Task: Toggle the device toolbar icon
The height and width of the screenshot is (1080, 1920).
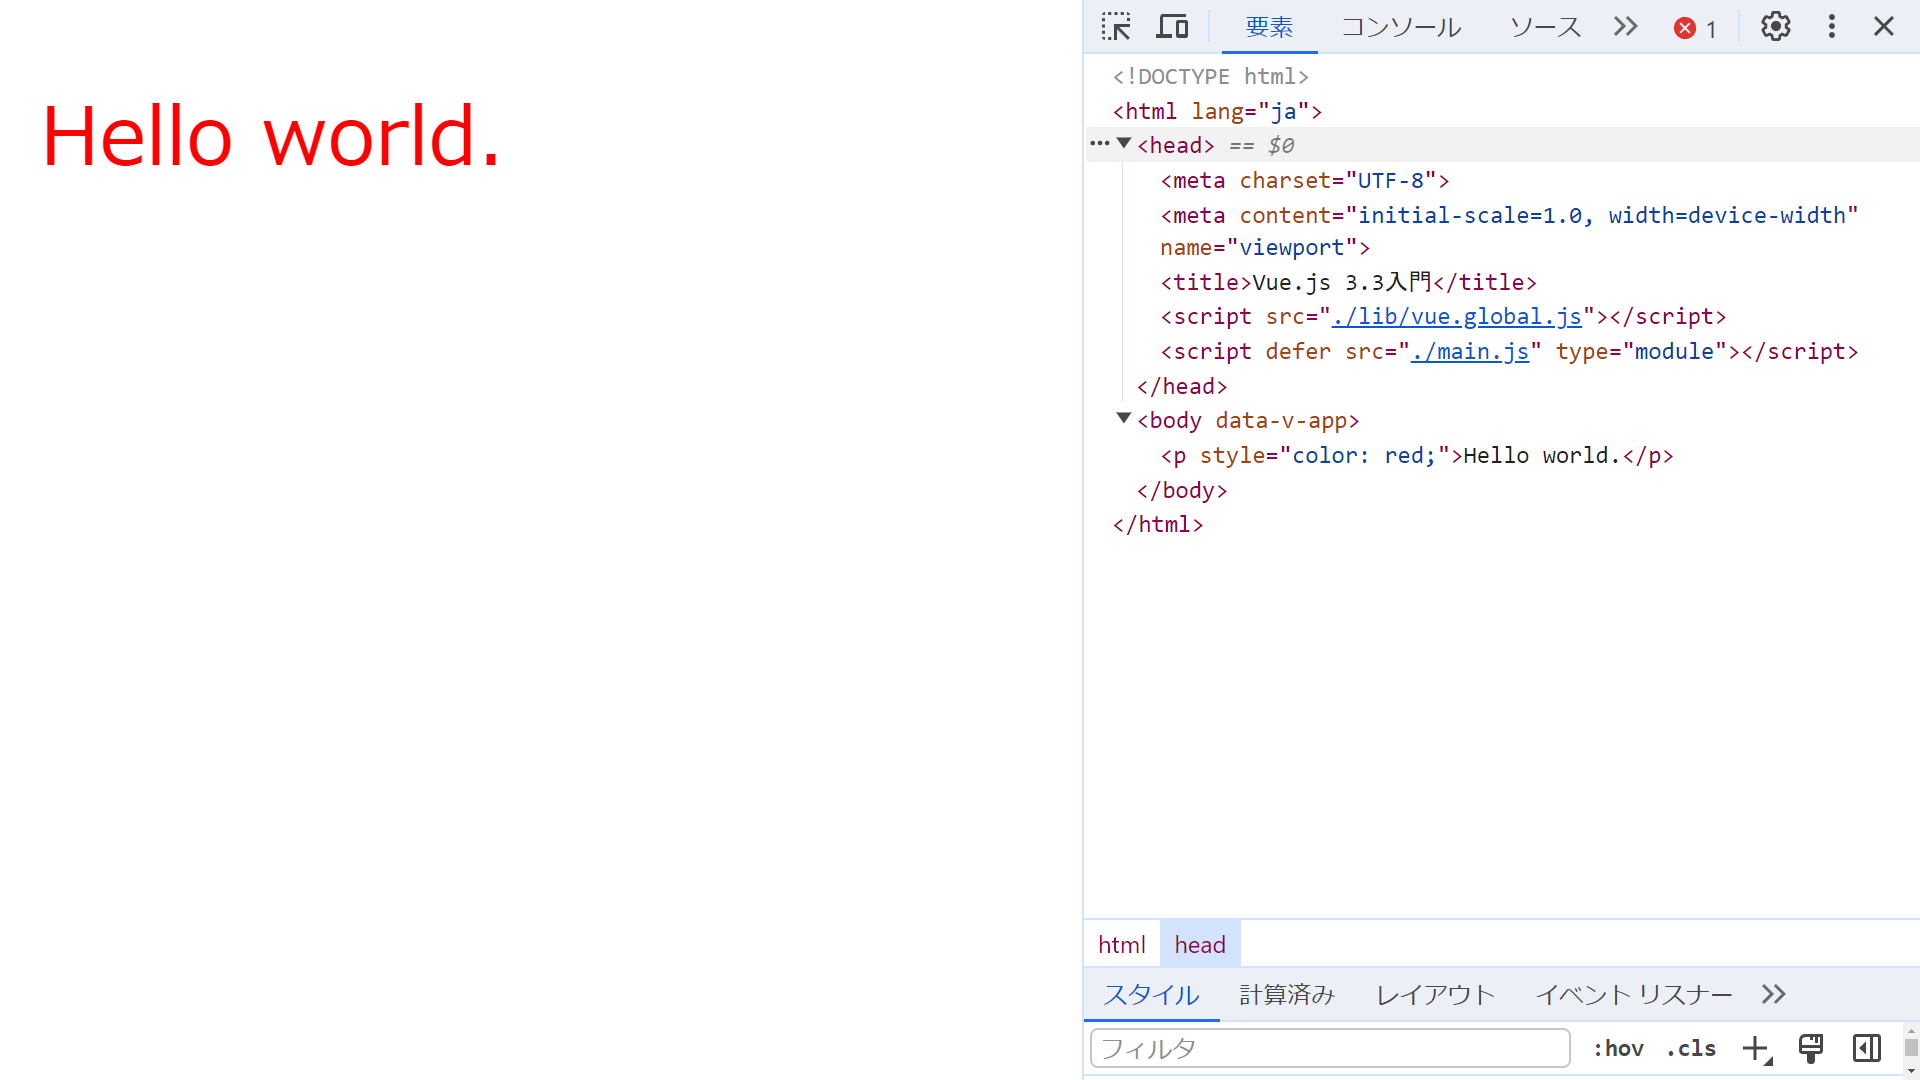Action: pyautogui.click(x=1172, y=27)
